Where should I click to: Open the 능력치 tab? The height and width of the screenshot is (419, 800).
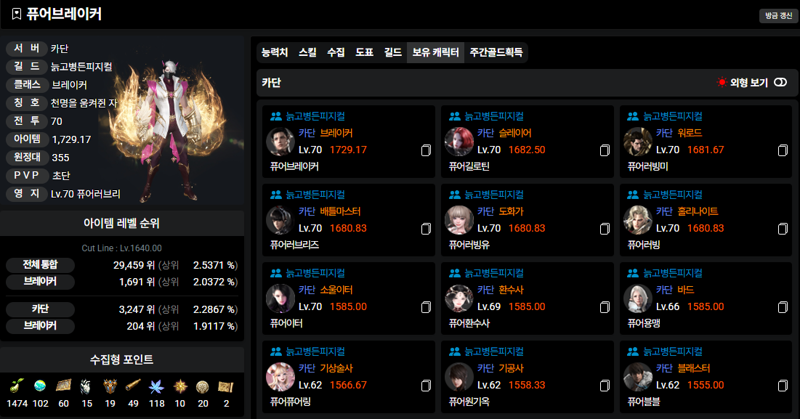tap(275, 52)
